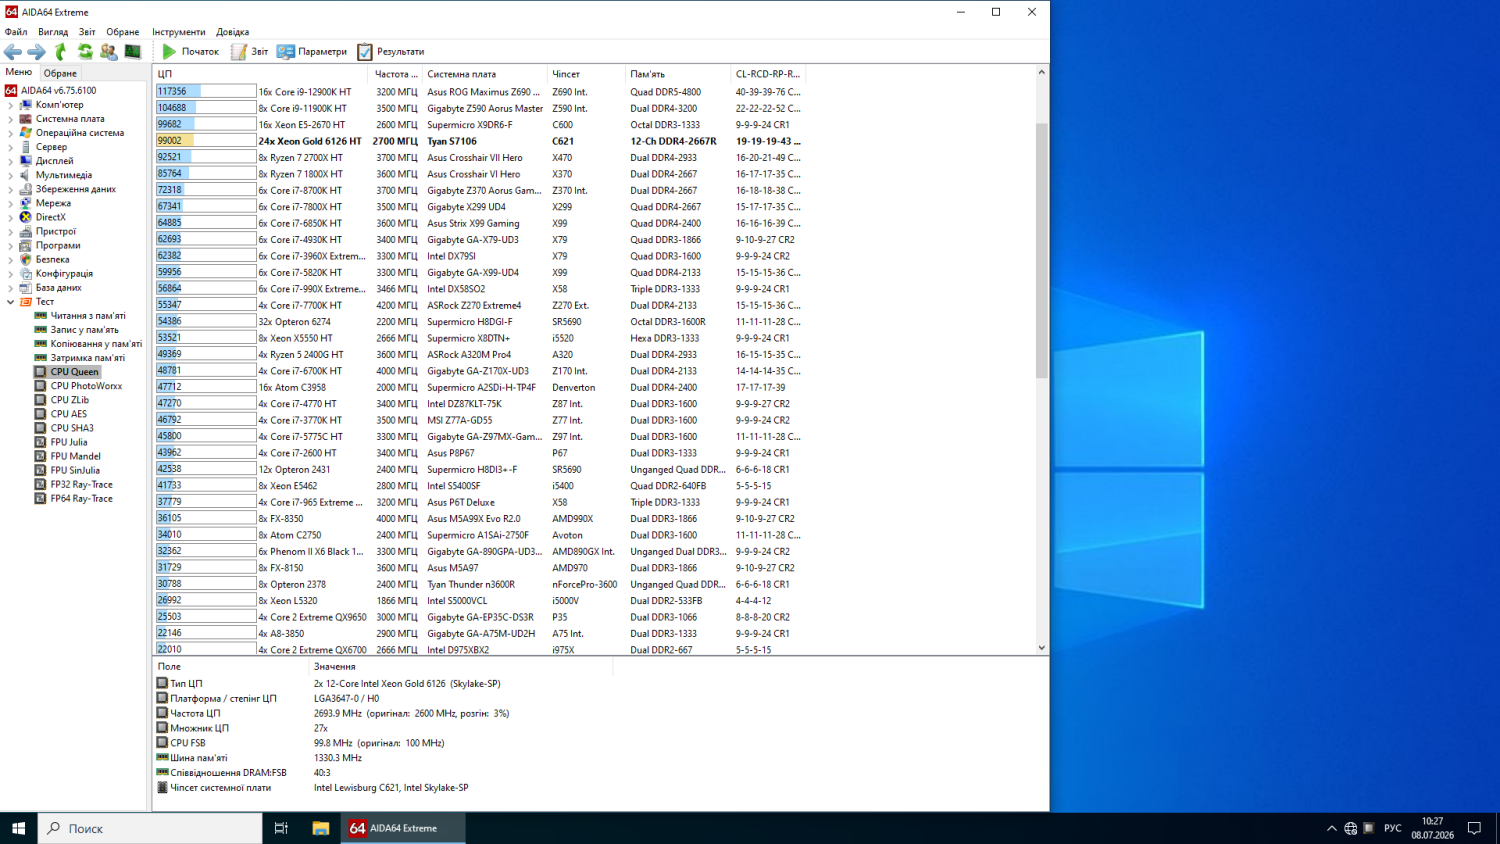
Task: Open the Параметри toolbar button
Action: point(312,52)
